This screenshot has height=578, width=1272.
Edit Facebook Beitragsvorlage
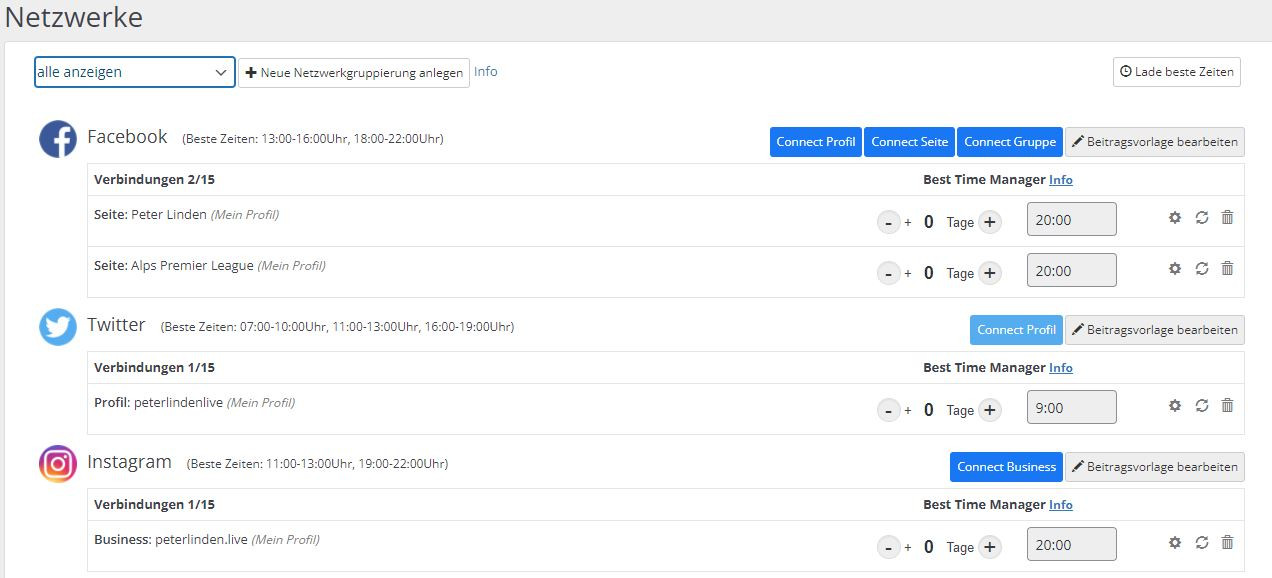[x=1155, y=142]
